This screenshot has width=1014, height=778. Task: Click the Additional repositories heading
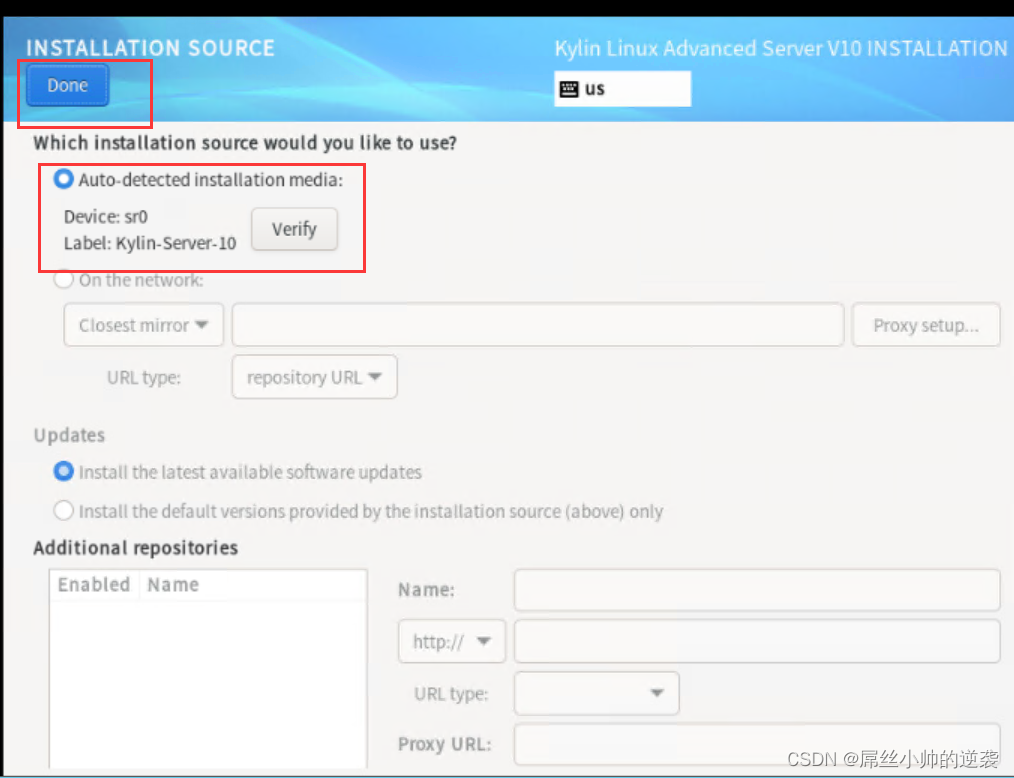click(x=136, y=548)
